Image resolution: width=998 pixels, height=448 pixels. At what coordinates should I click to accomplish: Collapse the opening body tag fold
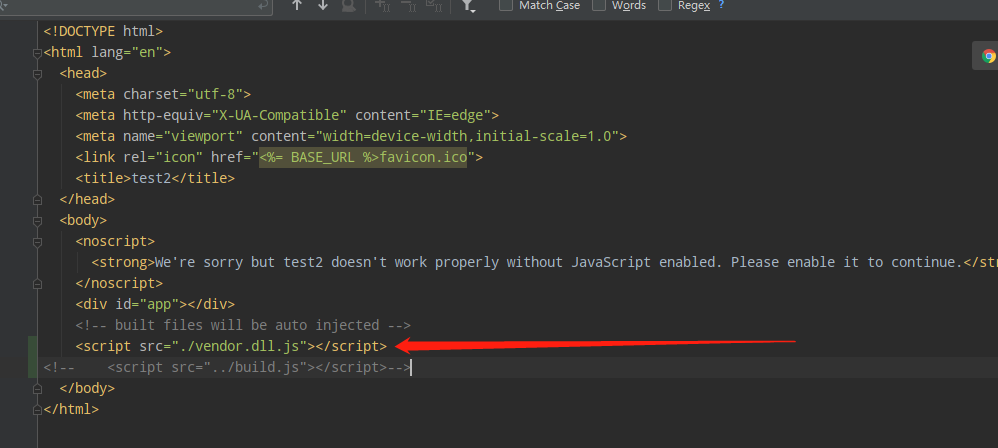click(x=38, y=221)
